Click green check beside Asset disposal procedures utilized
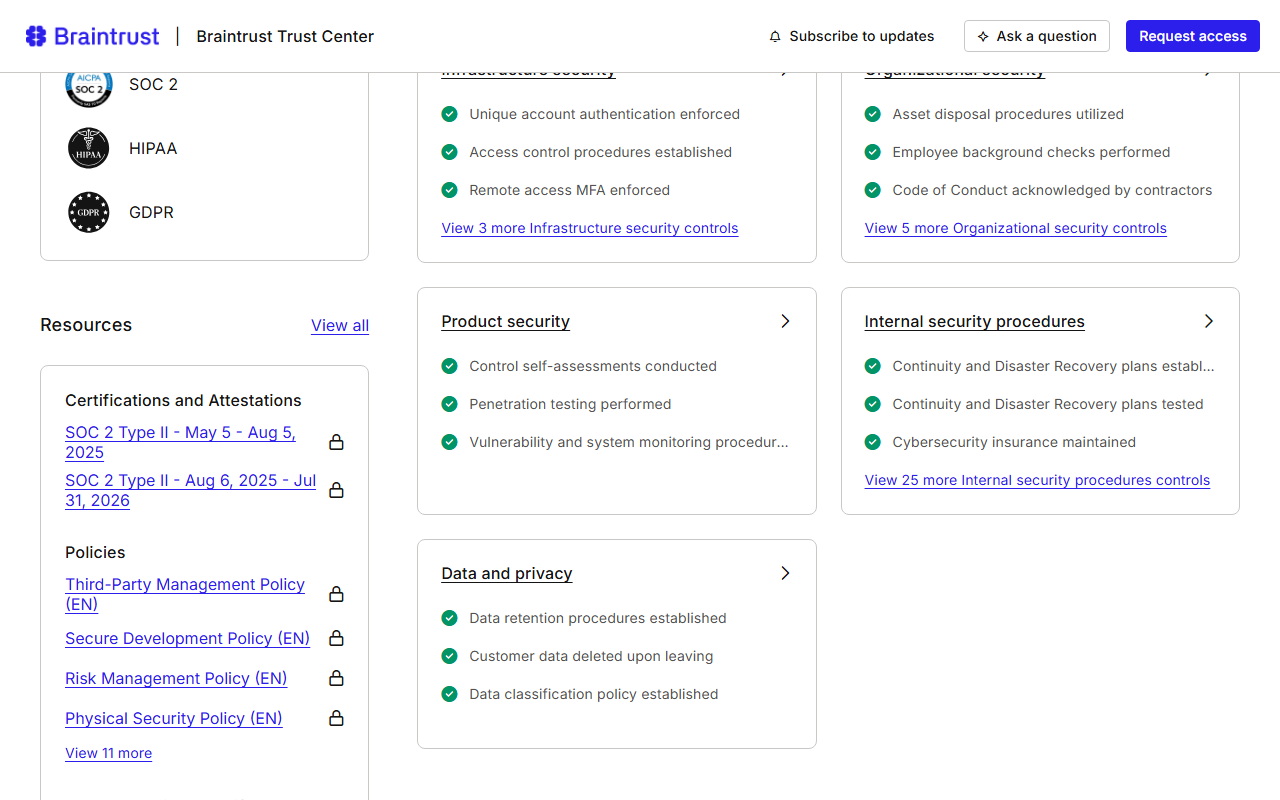Screen dimensions: 1280x800 [873, 114]
